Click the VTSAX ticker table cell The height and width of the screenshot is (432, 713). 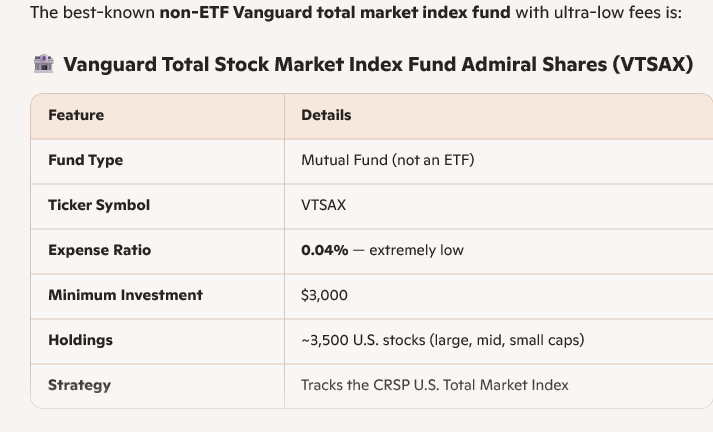[x=323, y=205]
